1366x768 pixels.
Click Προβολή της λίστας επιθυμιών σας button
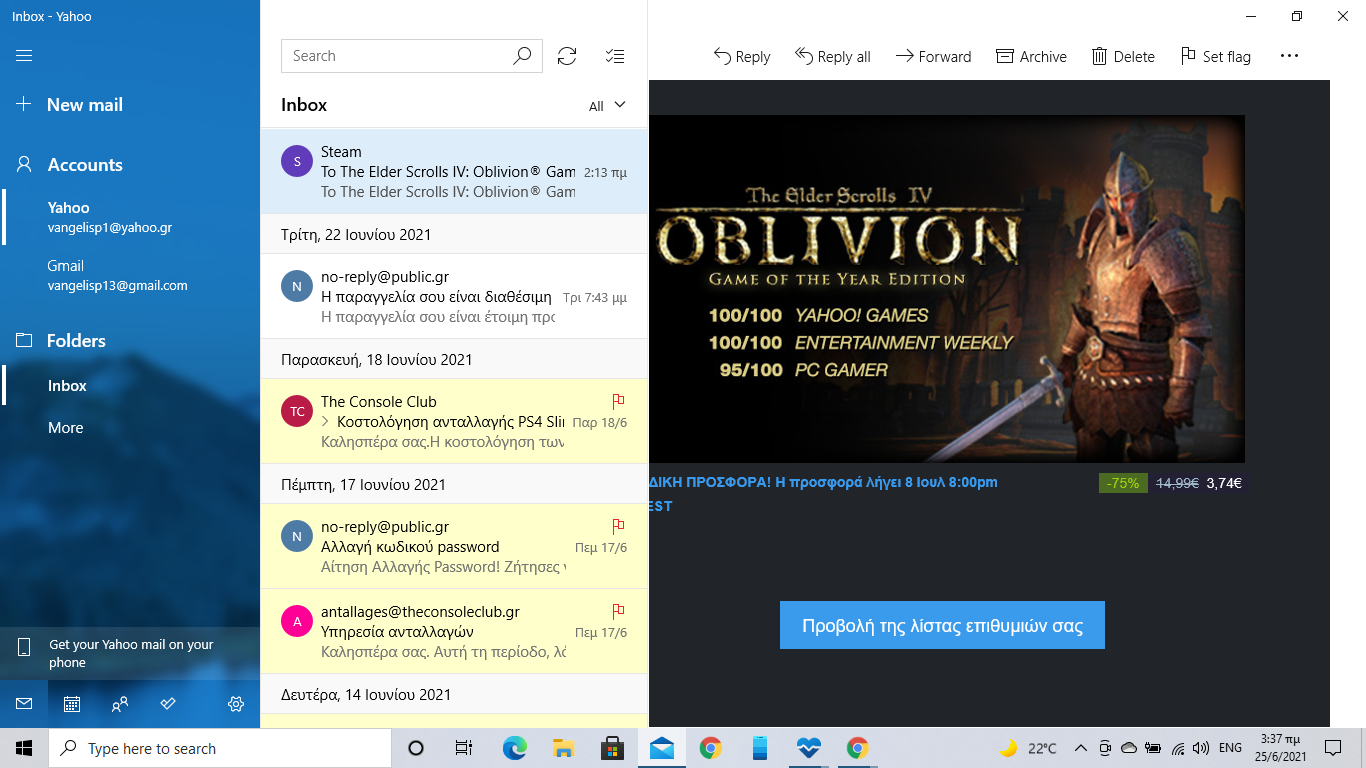coord(942,625)
